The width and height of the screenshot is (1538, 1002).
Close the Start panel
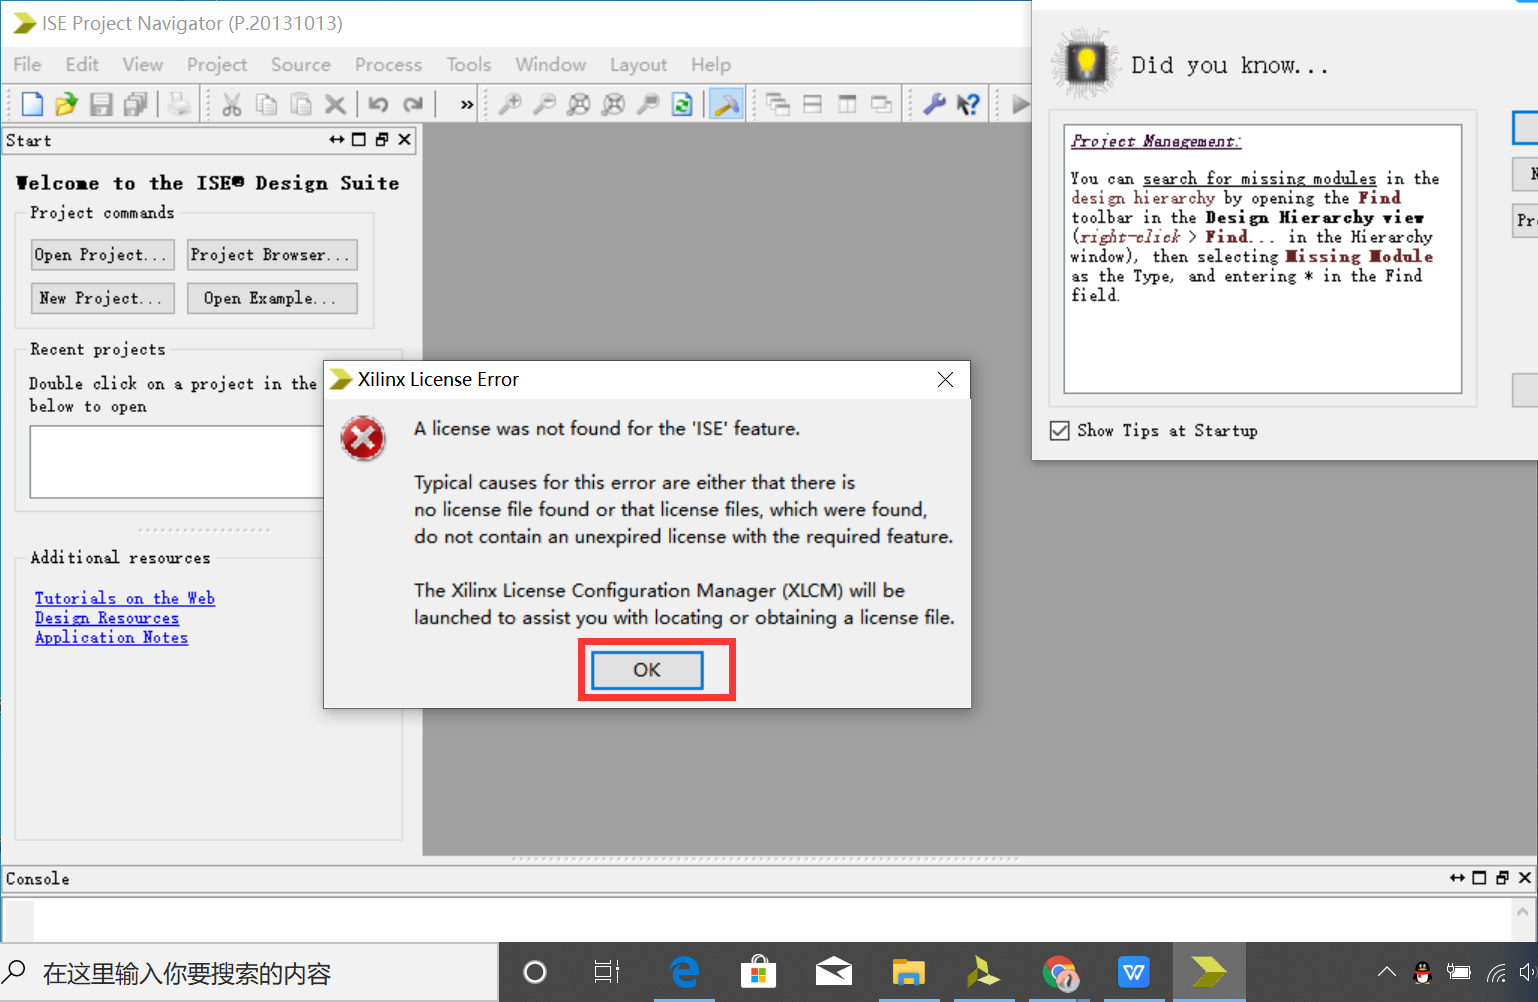tap(404, 140)
